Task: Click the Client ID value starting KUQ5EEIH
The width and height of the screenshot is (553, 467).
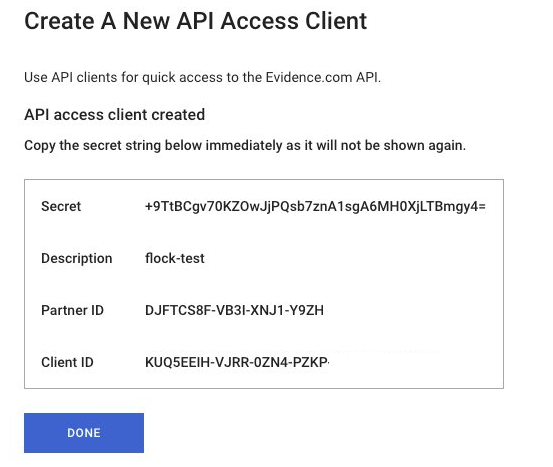Action: coord(237,362)
